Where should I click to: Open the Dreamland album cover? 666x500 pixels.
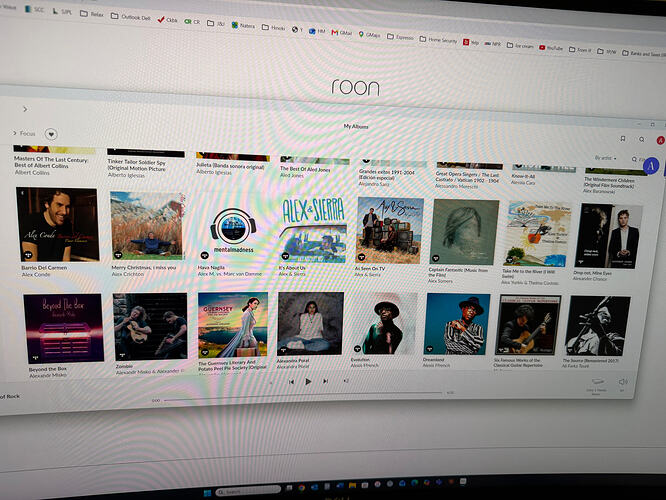(457, 324)
